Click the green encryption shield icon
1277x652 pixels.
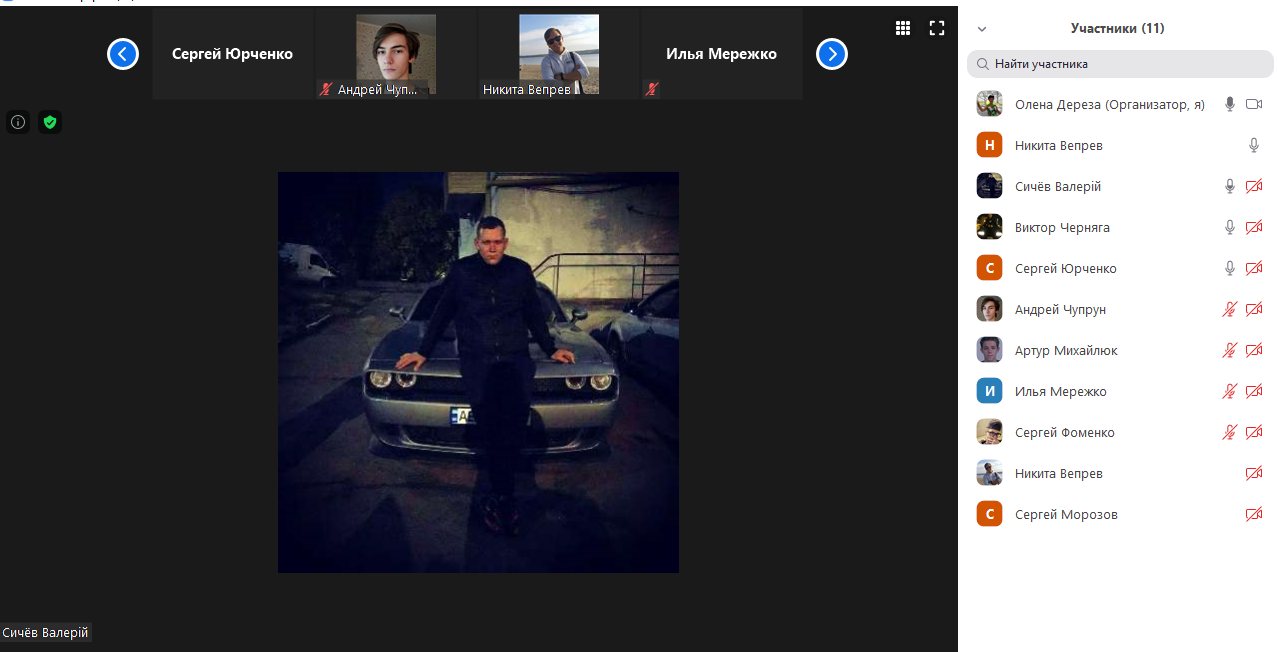point(50,122)
